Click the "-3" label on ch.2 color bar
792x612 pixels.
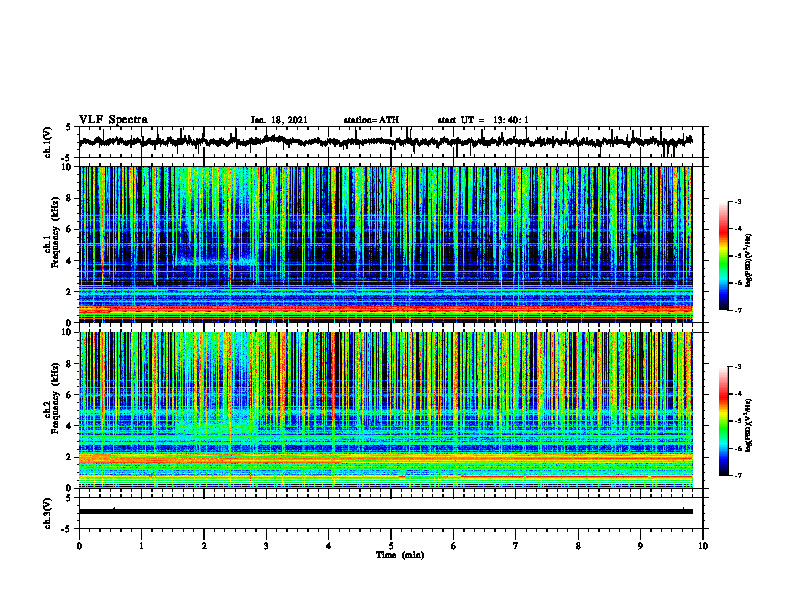[737, 367]
